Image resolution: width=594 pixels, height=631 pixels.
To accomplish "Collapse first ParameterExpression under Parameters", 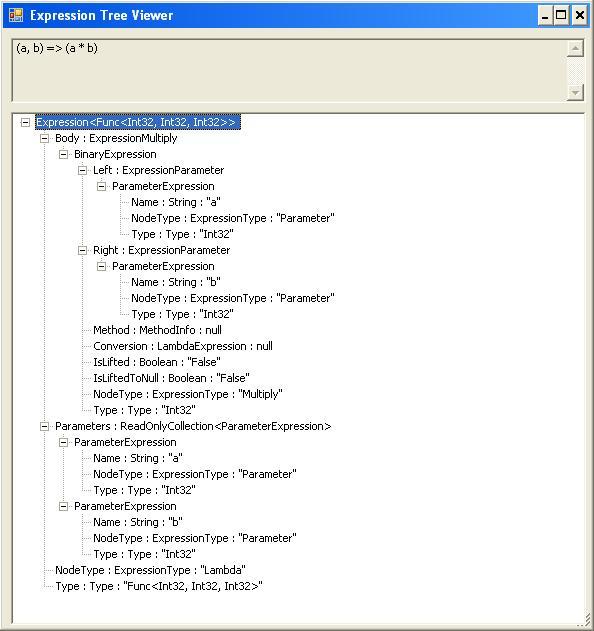I will point(63,442).
